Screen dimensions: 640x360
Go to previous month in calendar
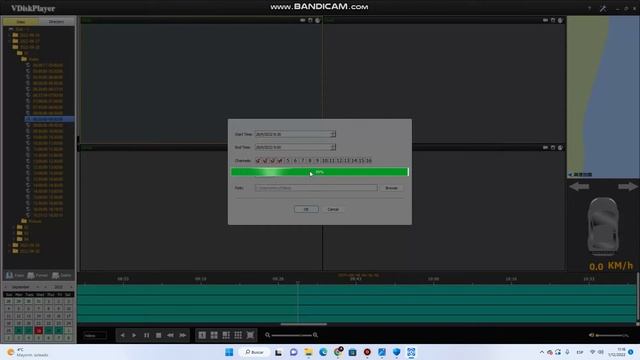pyautogui.click(x=6, y=287)
